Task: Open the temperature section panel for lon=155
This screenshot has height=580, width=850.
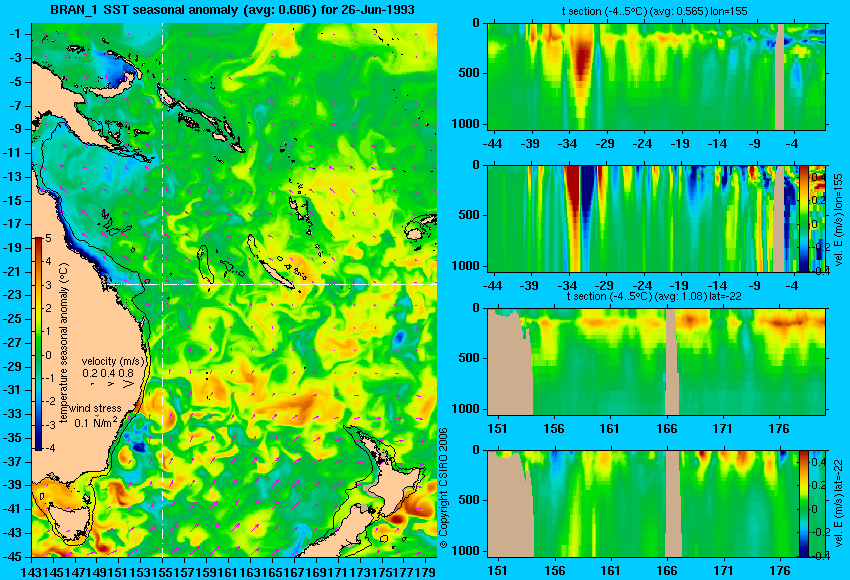Action: tap(657, 76)
